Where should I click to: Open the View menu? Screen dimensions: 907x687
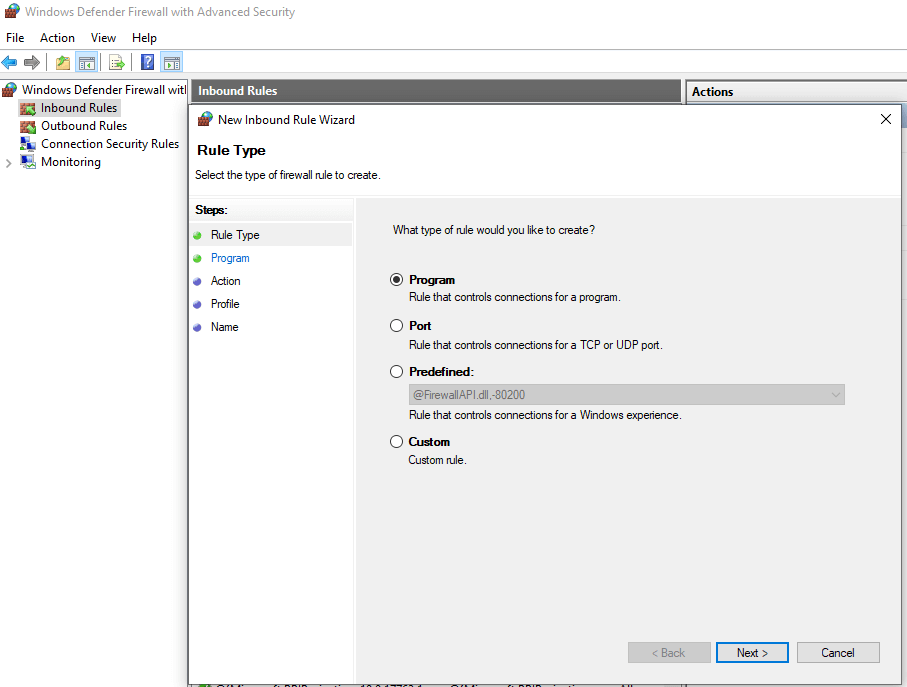point(103,37)
